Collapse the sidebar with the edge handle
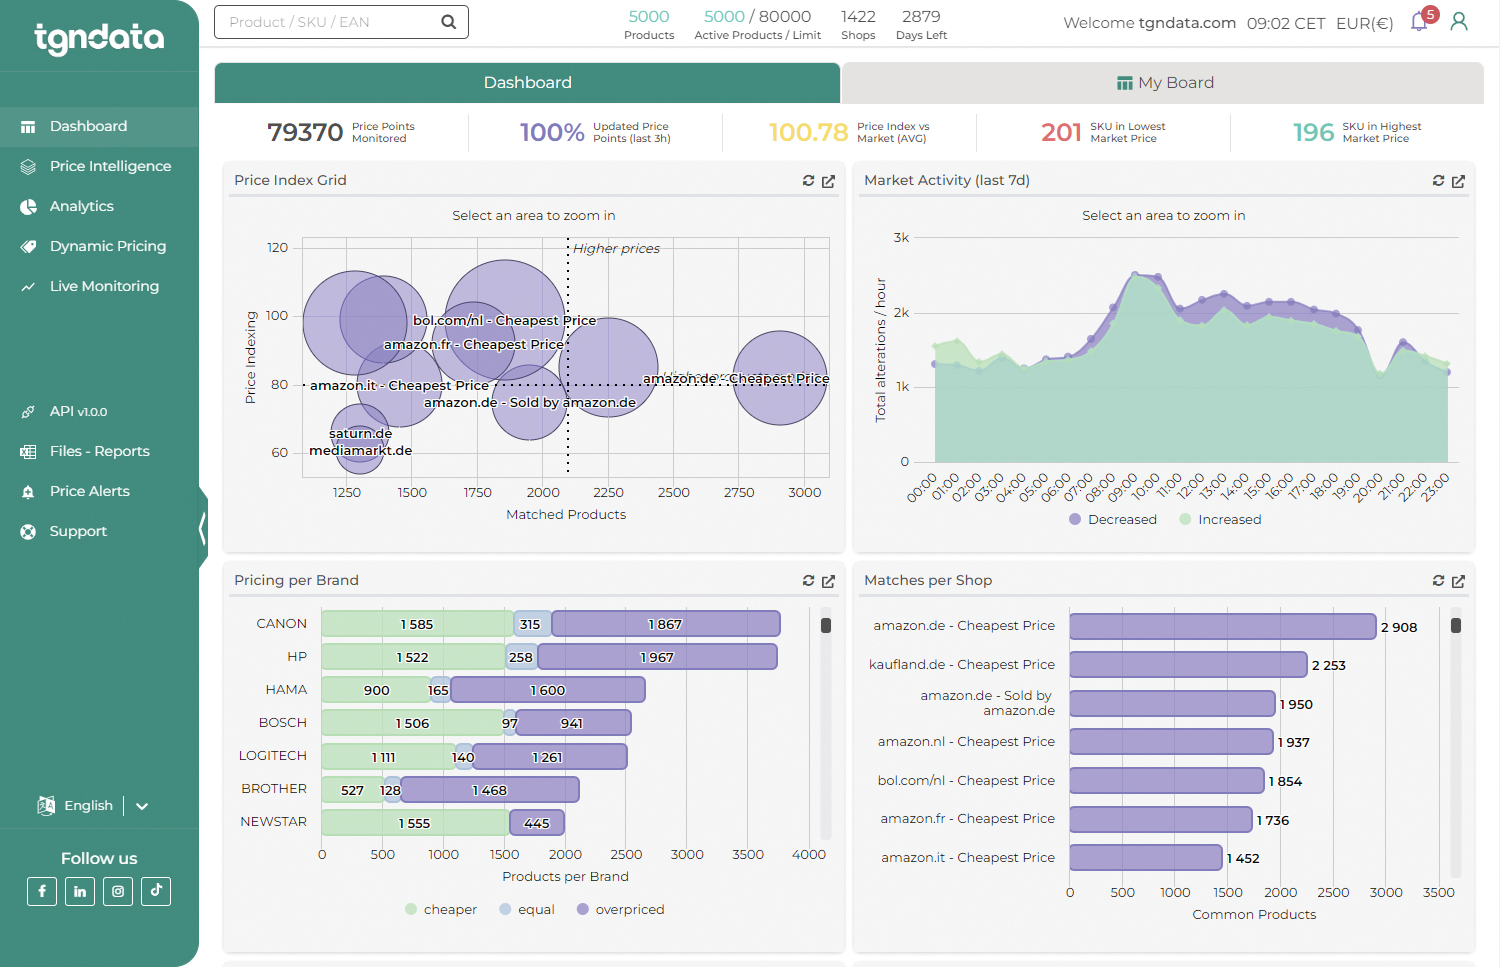The image size is (1500, 967). click(202, 528)
